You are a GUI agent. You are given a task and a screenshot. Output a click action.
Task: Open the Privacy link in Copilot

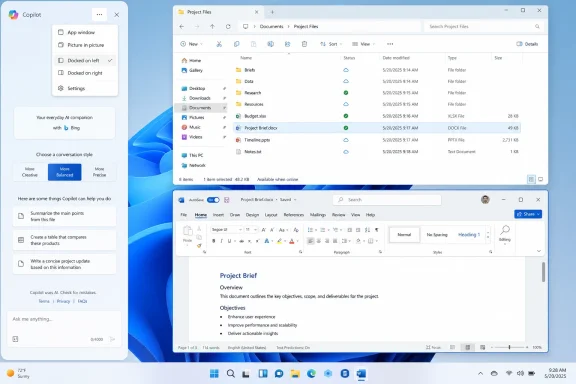(63, 301)
